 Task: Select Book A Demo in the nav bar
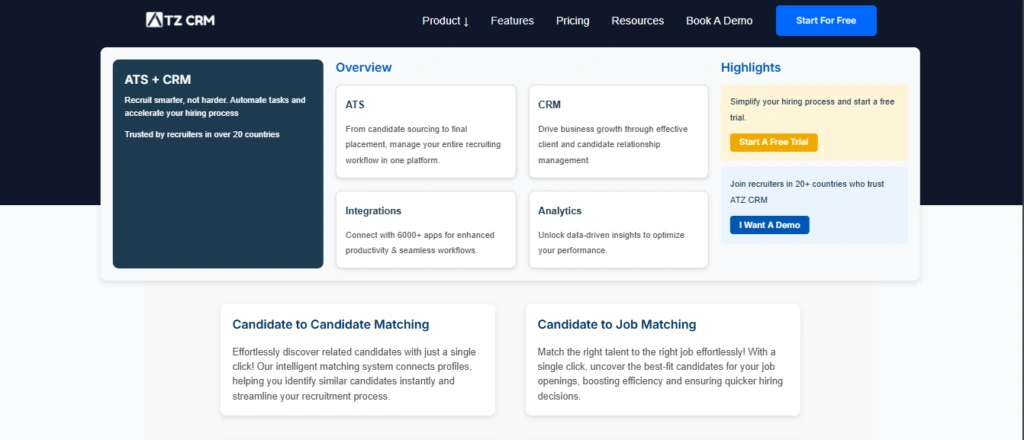click(719, 21)
